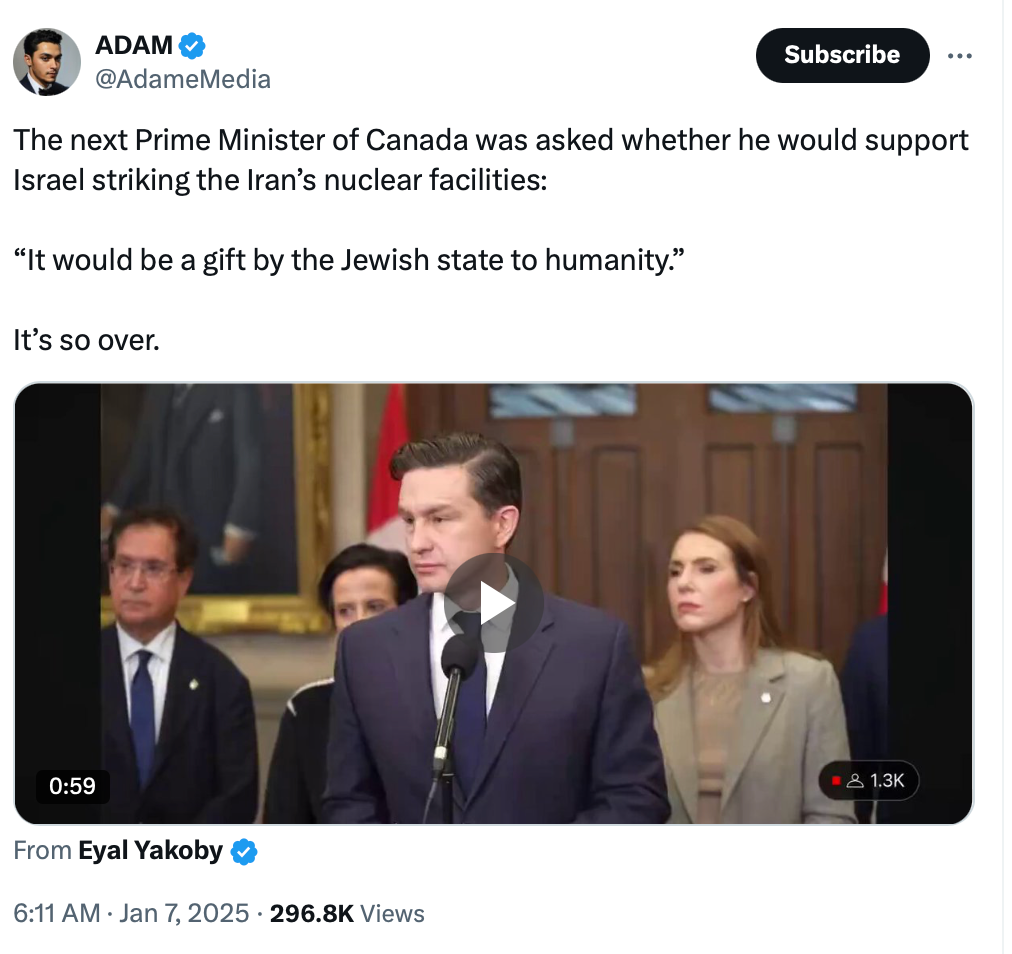Open Eyal Yakoby's profile link
The image size is (1012, 954).
150,851
